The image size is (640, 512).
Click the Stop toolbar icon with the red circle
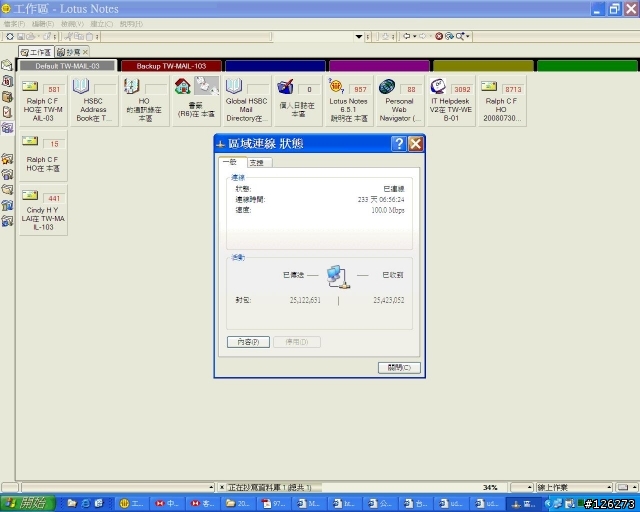pyautogui.click(x=439, y=36)
